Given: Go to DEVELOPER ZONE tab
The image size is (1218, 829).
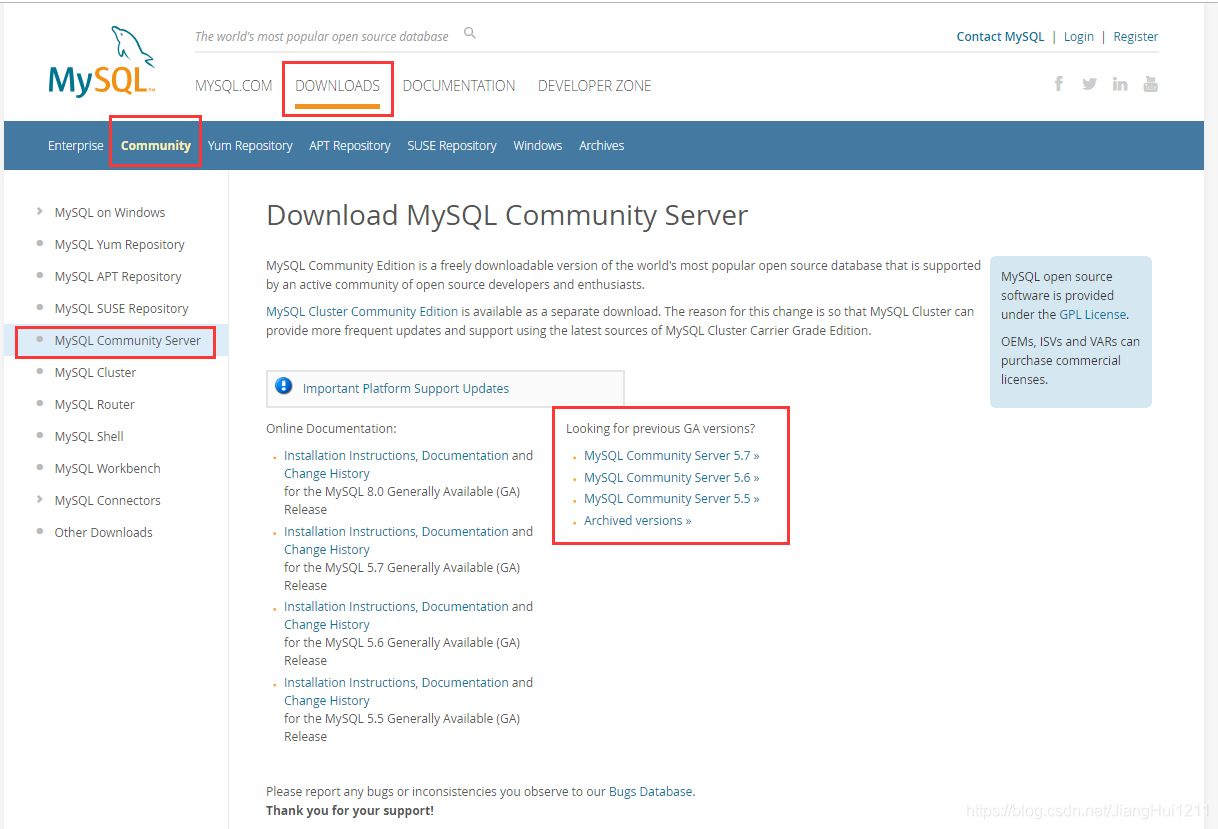Looking at the screenshot, I should click(595, 86).
